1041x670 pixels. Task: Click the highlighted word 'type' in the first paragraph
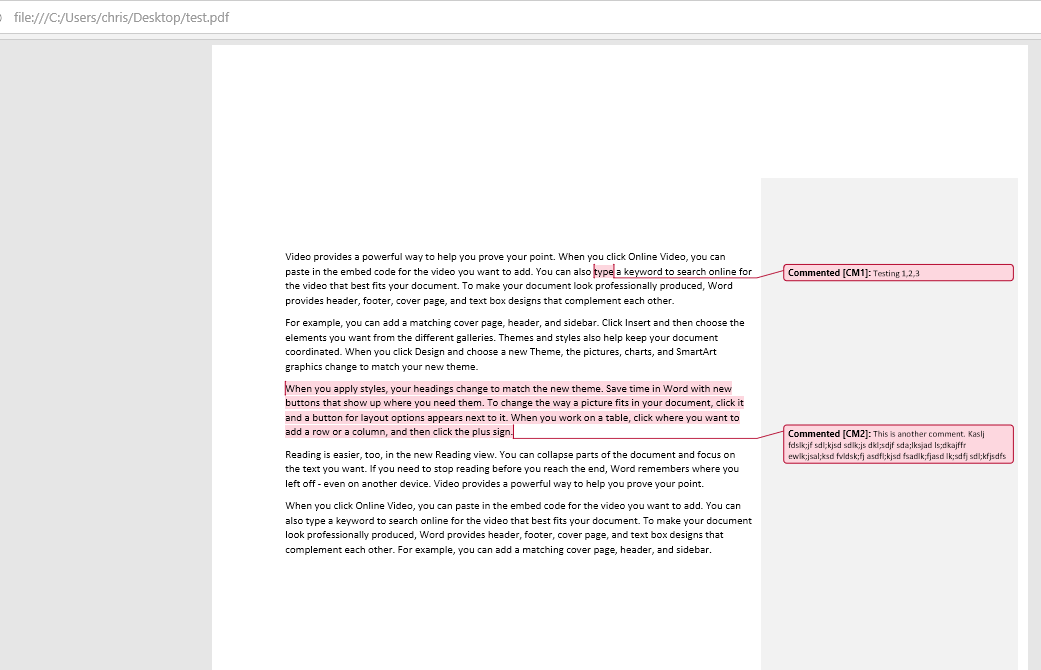pos(603,272)
